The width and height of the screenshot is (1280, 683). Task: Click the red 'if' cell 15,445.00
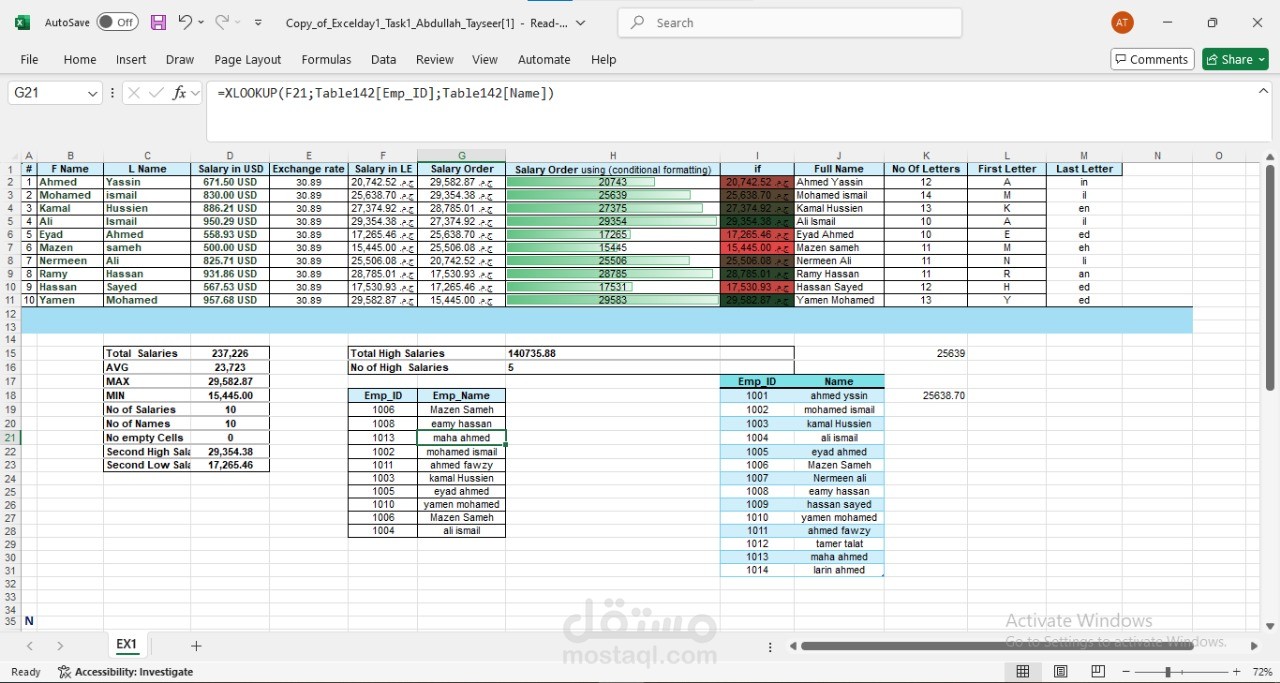(x=757, y=248)
